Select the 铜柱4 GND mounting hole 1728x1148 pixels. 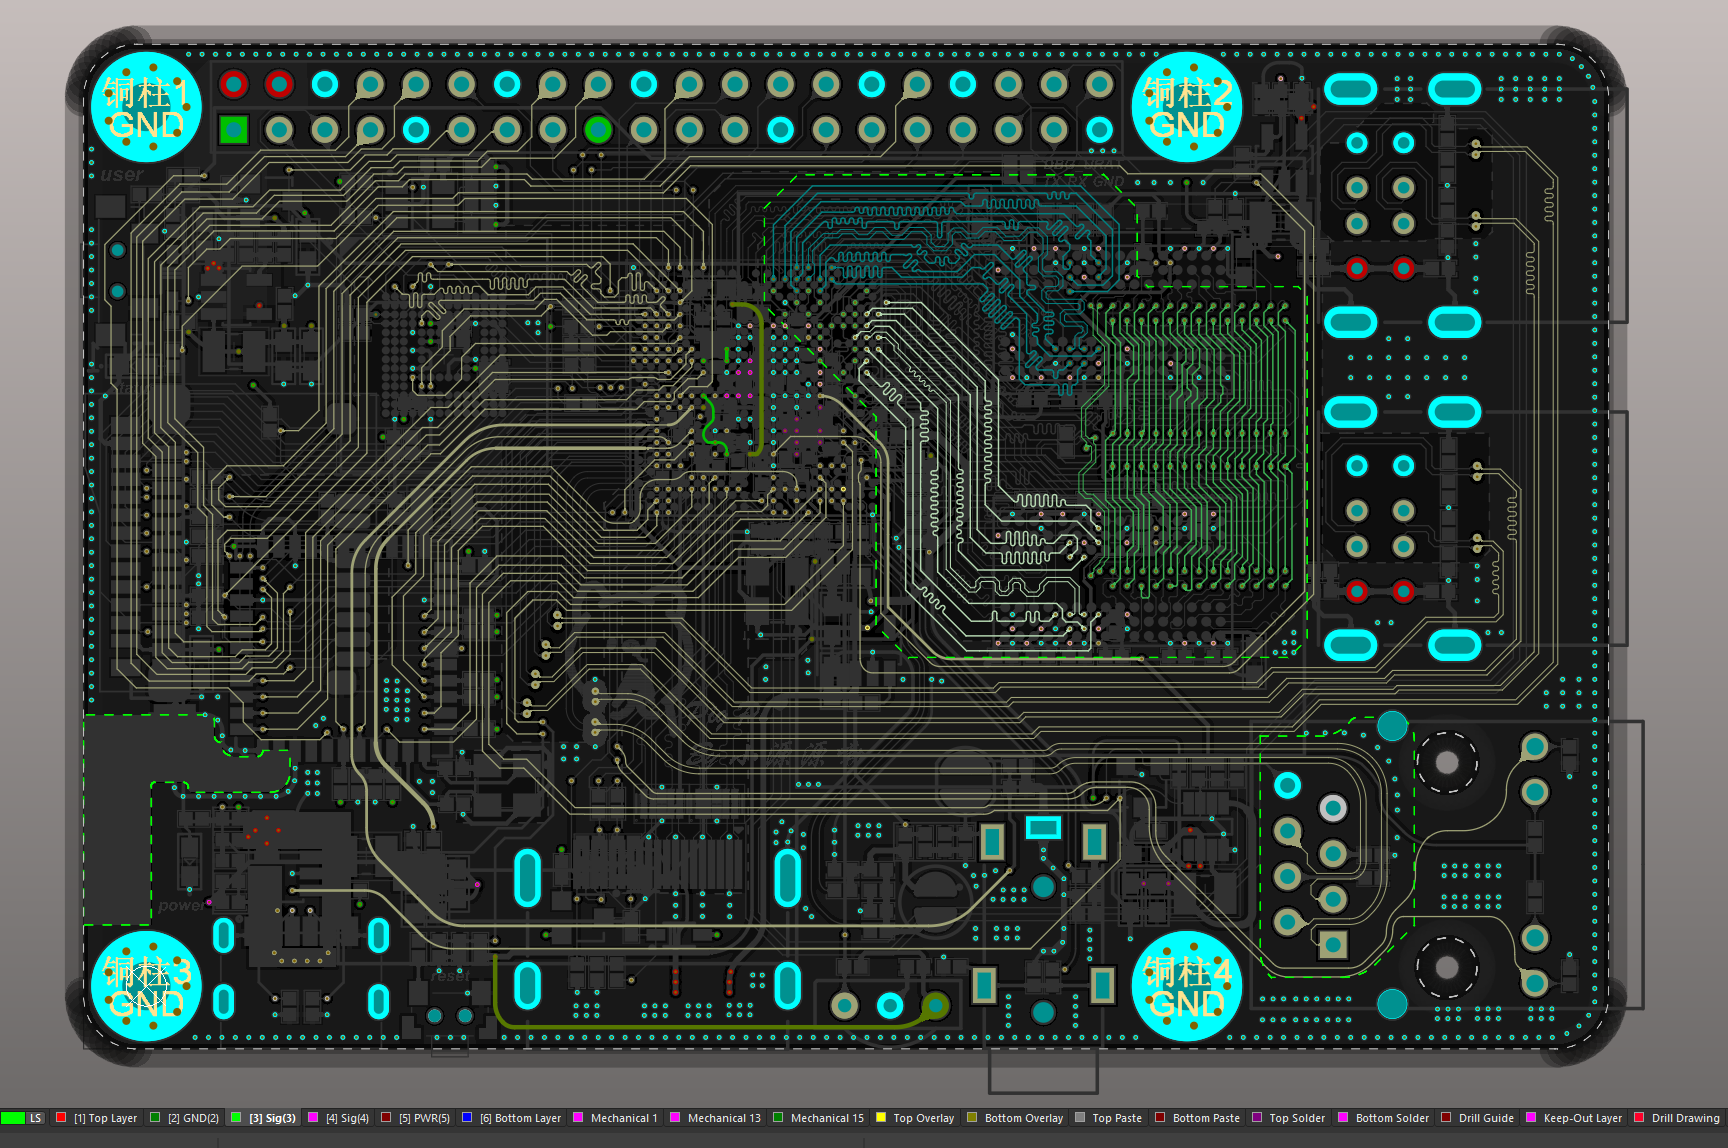pyautogui.click(x=1187, y=986)
